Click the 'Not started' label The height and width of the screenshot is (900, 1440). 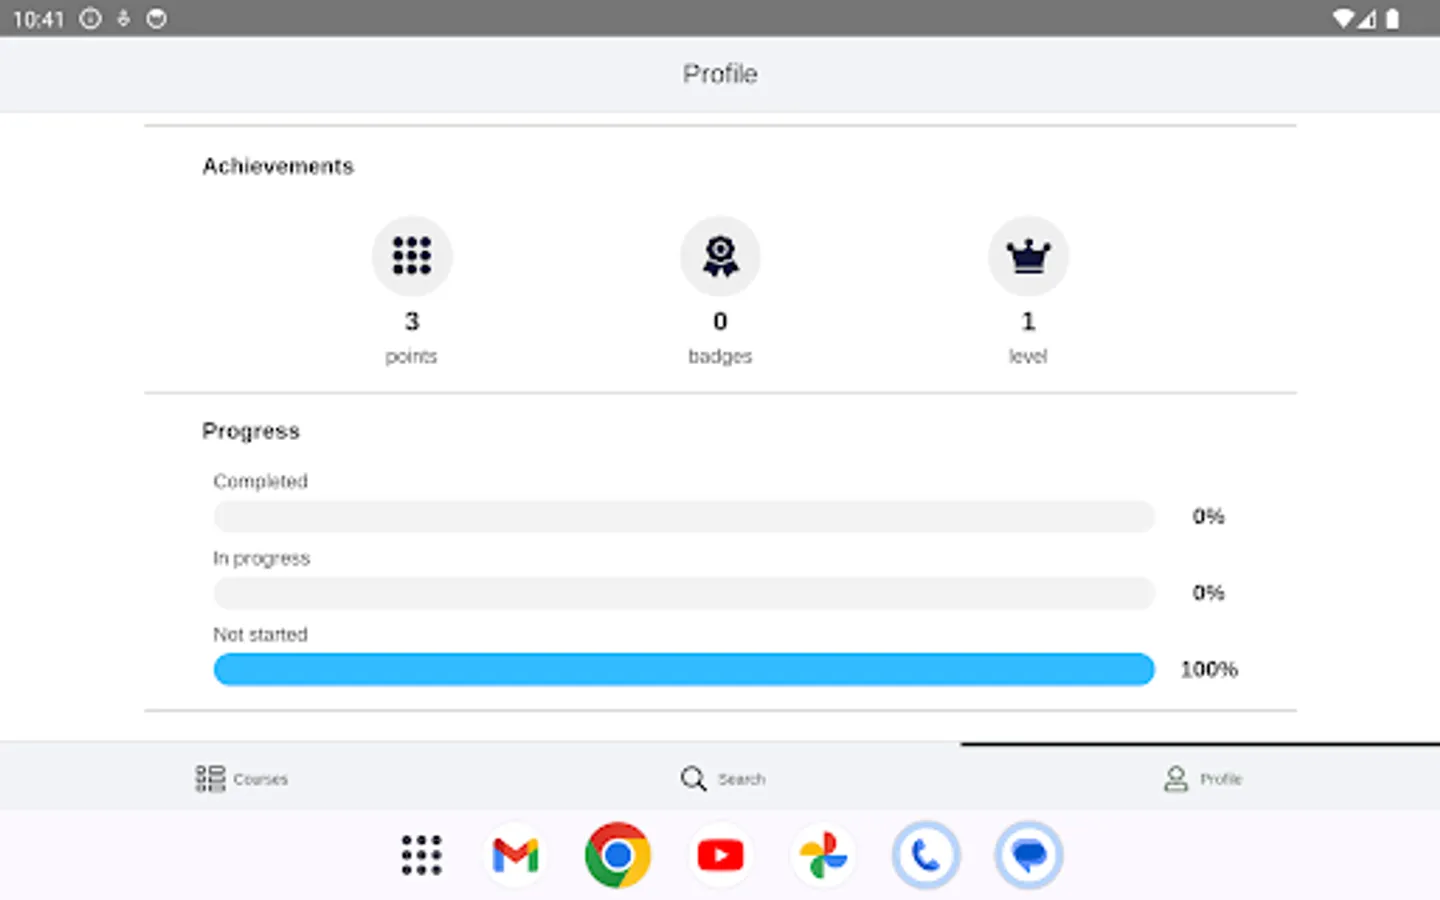point(260,634)
